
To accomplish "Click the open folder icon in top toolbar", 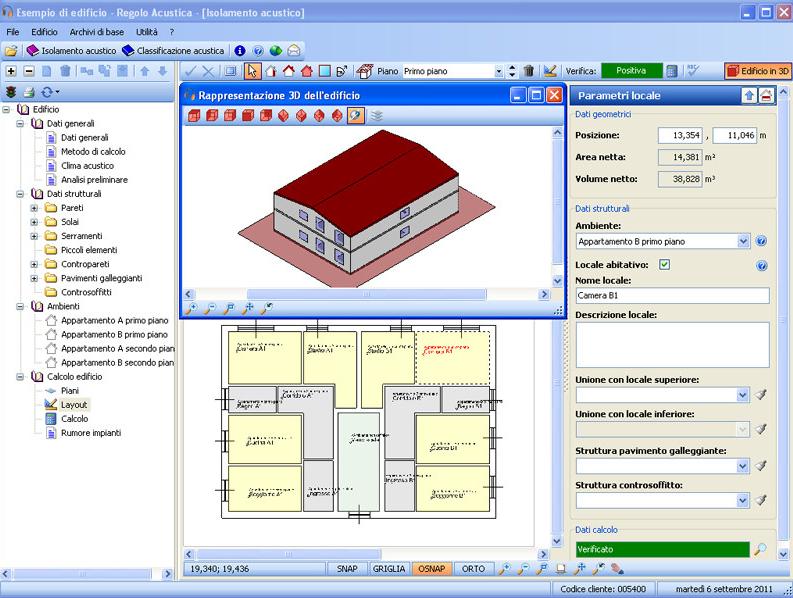I will coord(11,50).
